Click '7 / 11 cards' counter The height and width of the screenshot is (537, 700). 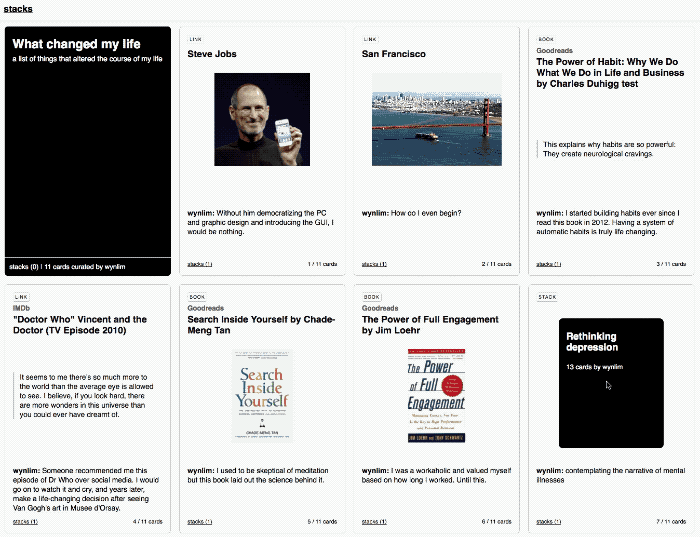[671, 522]
